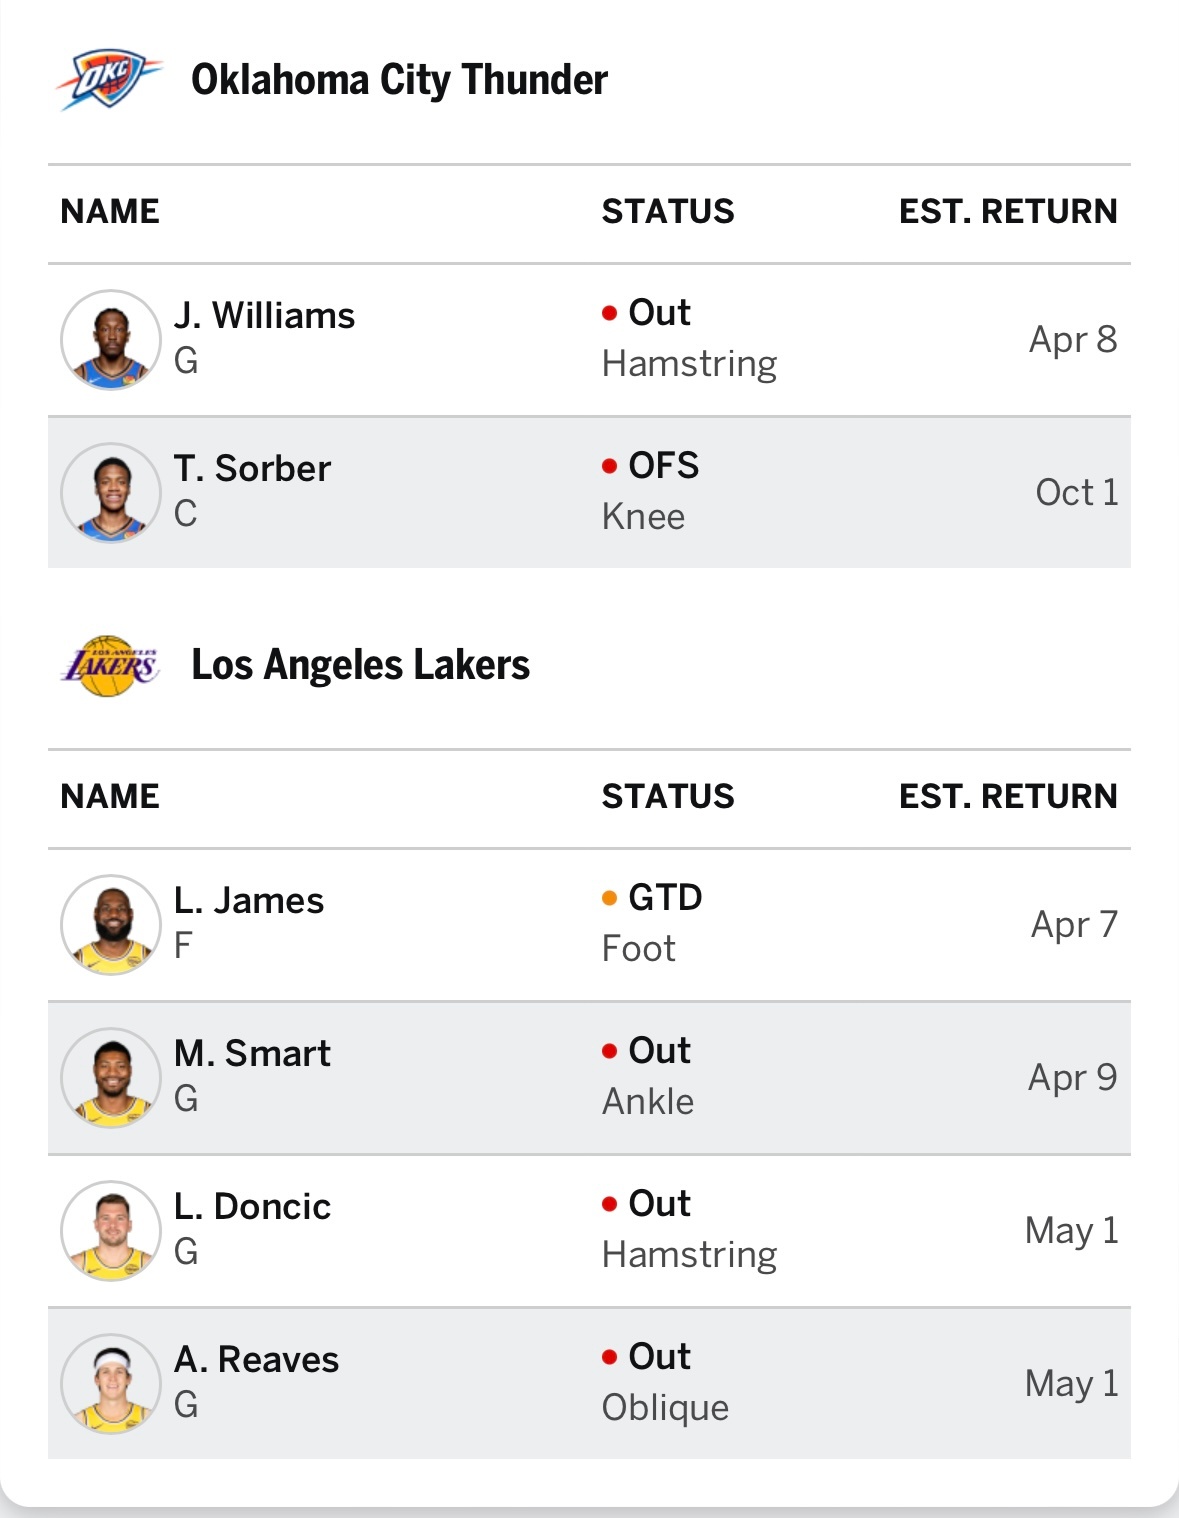
Task: Go to A. Reaves' player name
Action: tap(256, 1360)
